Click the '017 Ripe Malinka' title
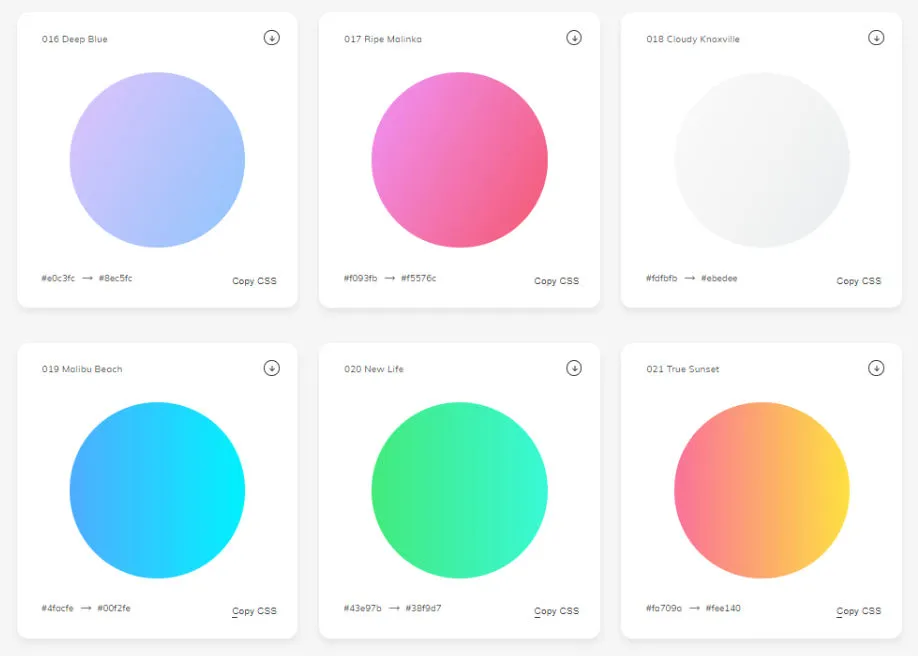Screen dimensions: 918x656 [383, 39]
